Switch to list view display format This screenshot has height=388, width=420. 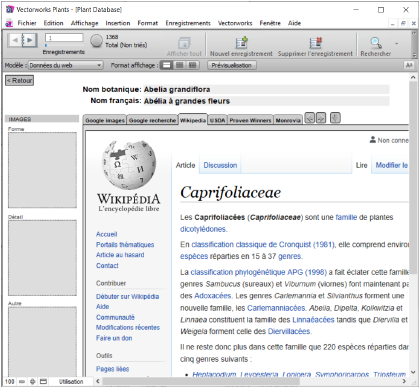[x=179, y=65]
